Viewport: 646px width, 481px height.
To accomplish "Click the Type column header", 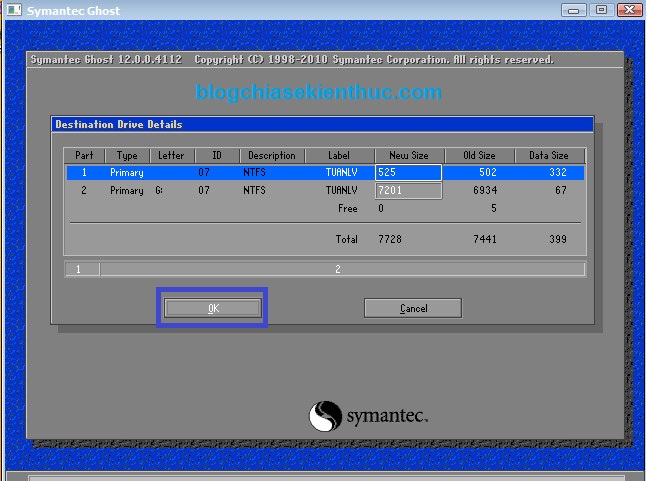I will click(x=127, y=156).
